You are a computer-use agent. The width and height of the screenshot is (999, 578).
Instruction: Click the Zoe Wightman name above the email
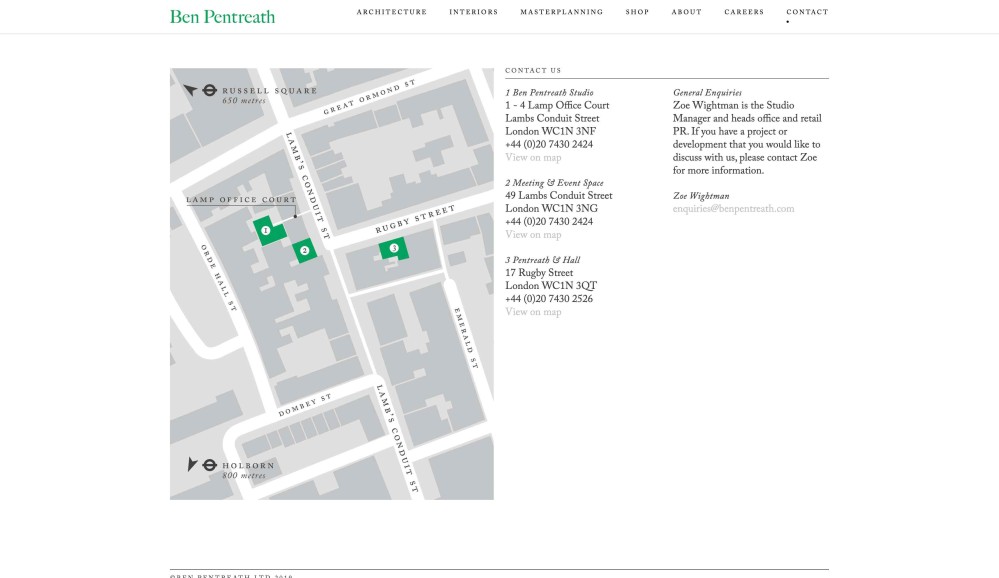pos(701,196)
